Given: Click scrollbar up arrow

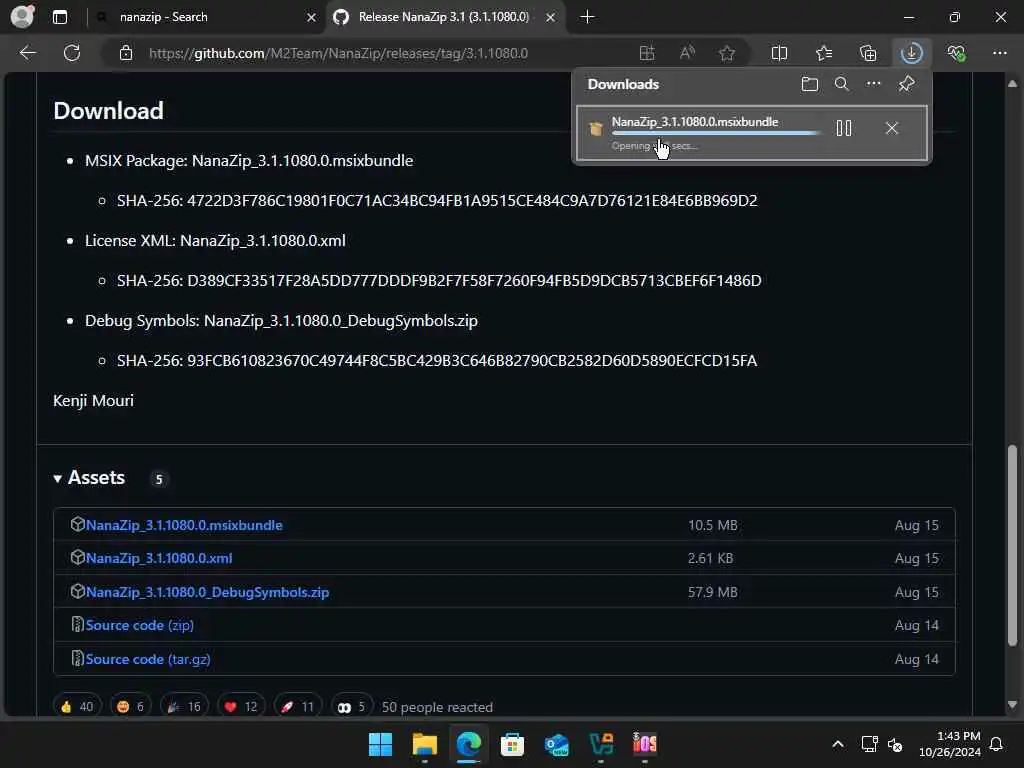Looking at the screenshot, I should (x=1012, y=84).
